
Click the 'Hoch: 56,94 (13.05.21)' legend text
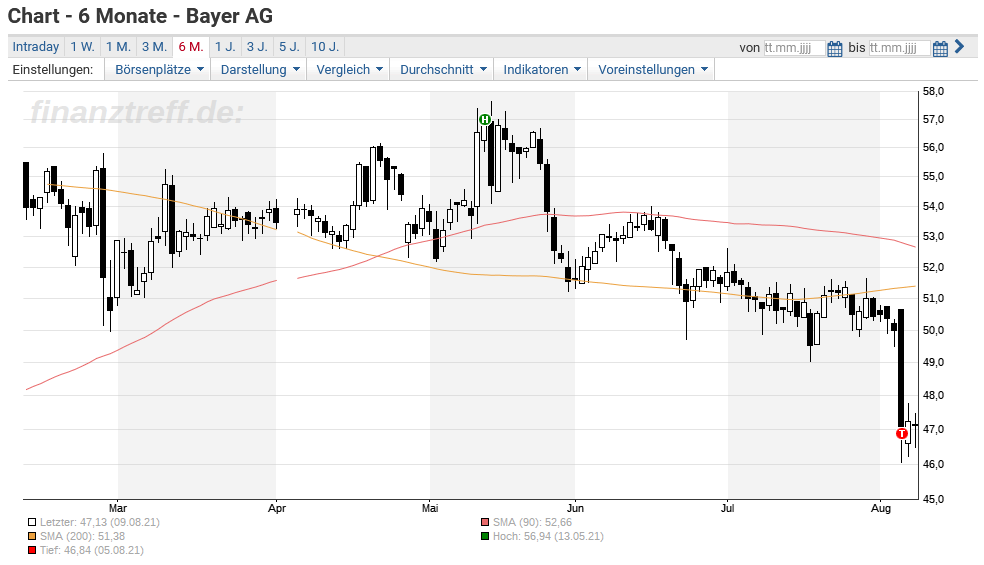pos(548,536)
